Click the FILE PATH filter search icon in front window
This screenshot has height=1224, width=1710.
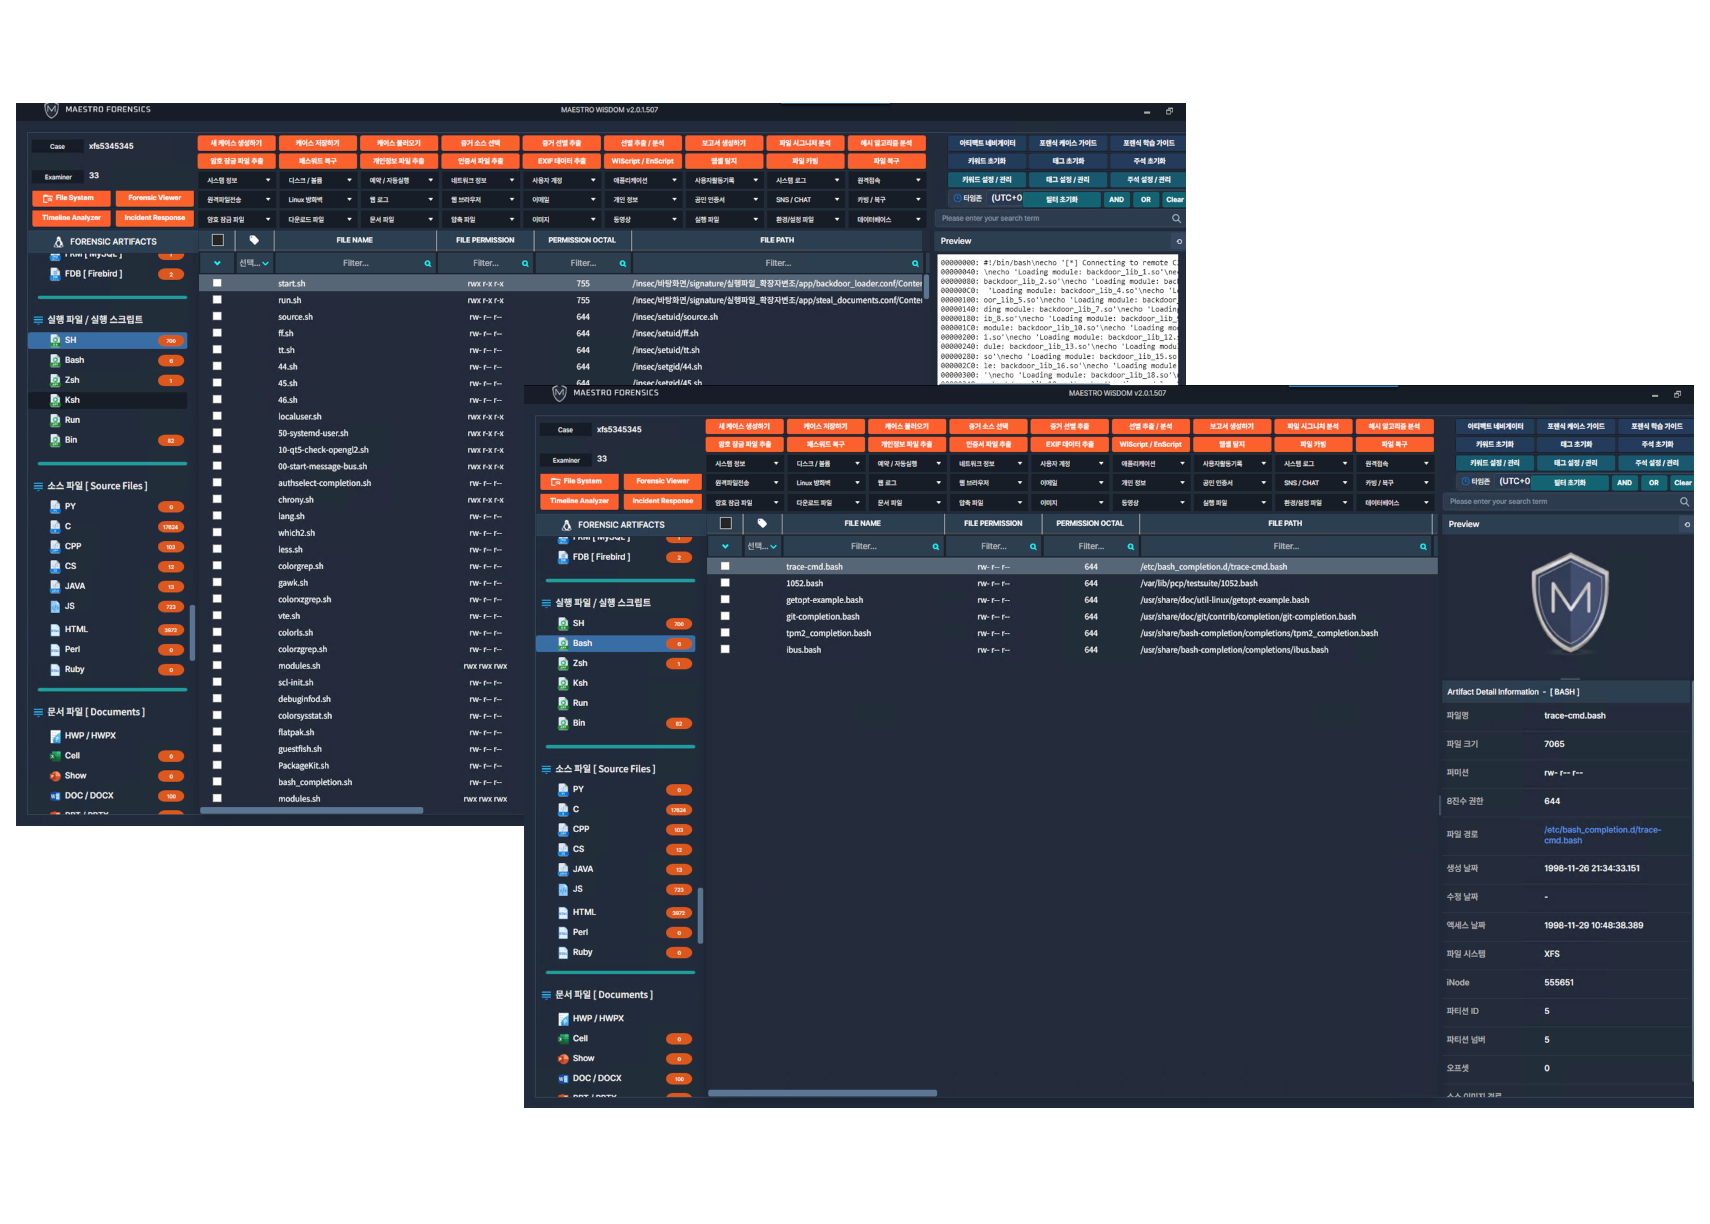click(1422, 547)
